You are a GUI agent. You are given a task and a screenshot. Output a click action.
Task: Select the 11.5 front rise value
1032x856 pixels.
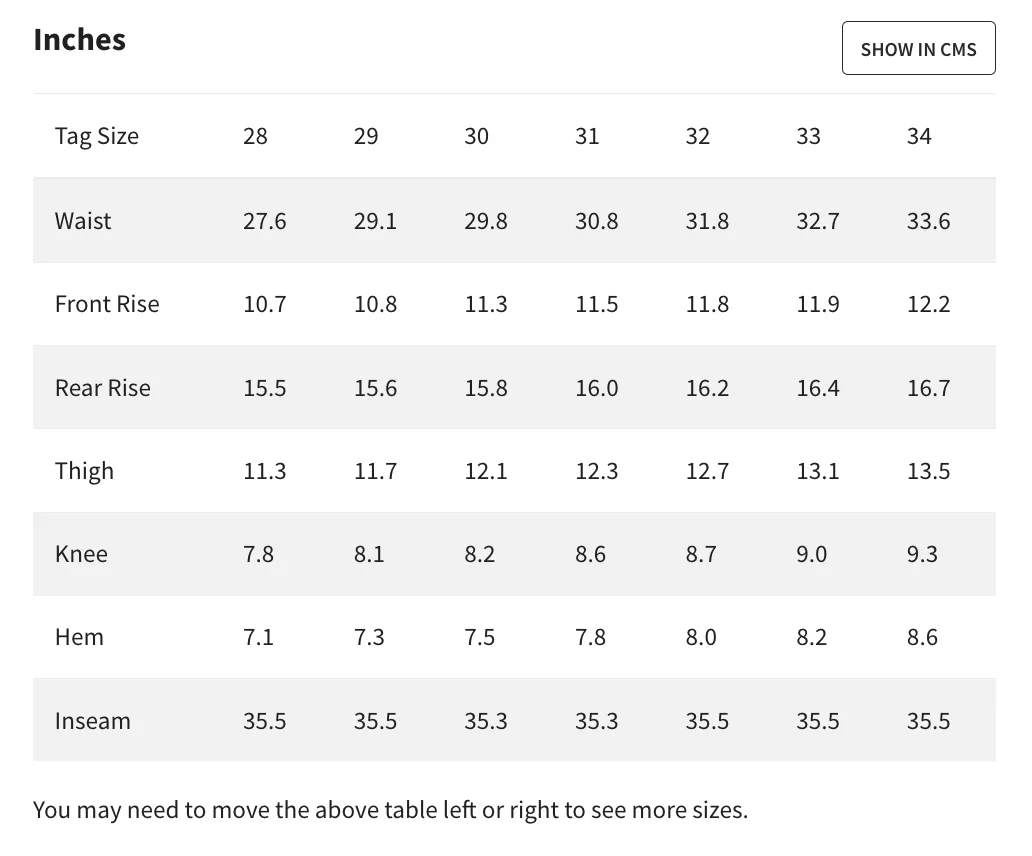pyautogui.click(x=596, y=304)
